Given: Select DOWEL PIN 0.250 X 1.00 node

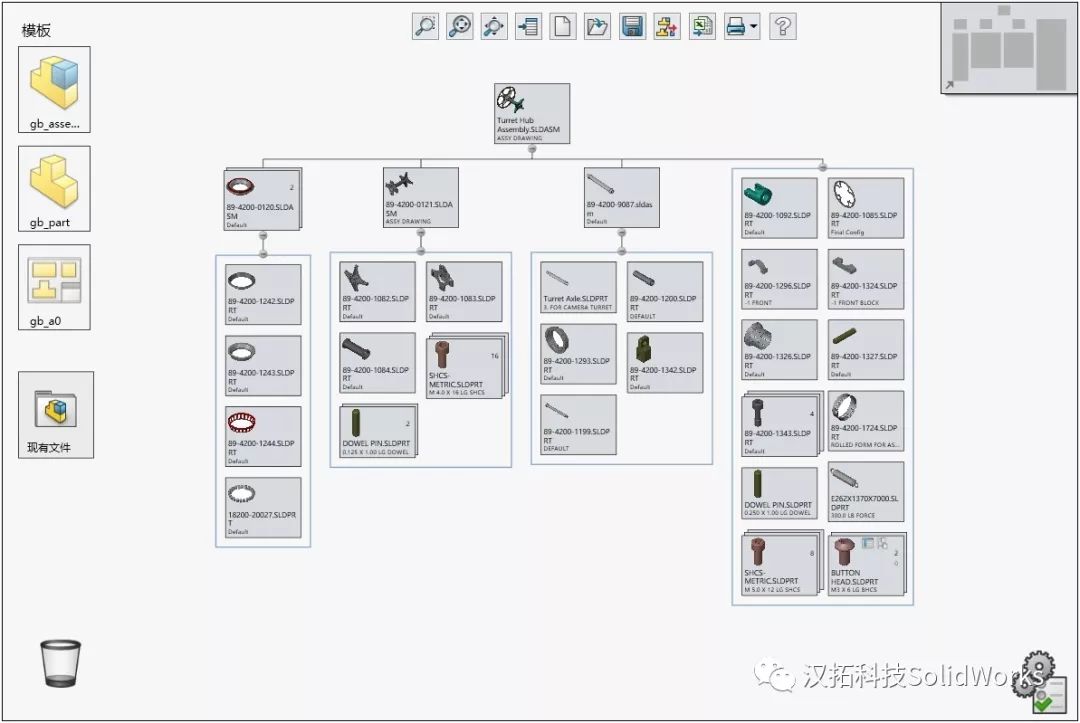Looking at the screenshot, I should pos(780,492).
